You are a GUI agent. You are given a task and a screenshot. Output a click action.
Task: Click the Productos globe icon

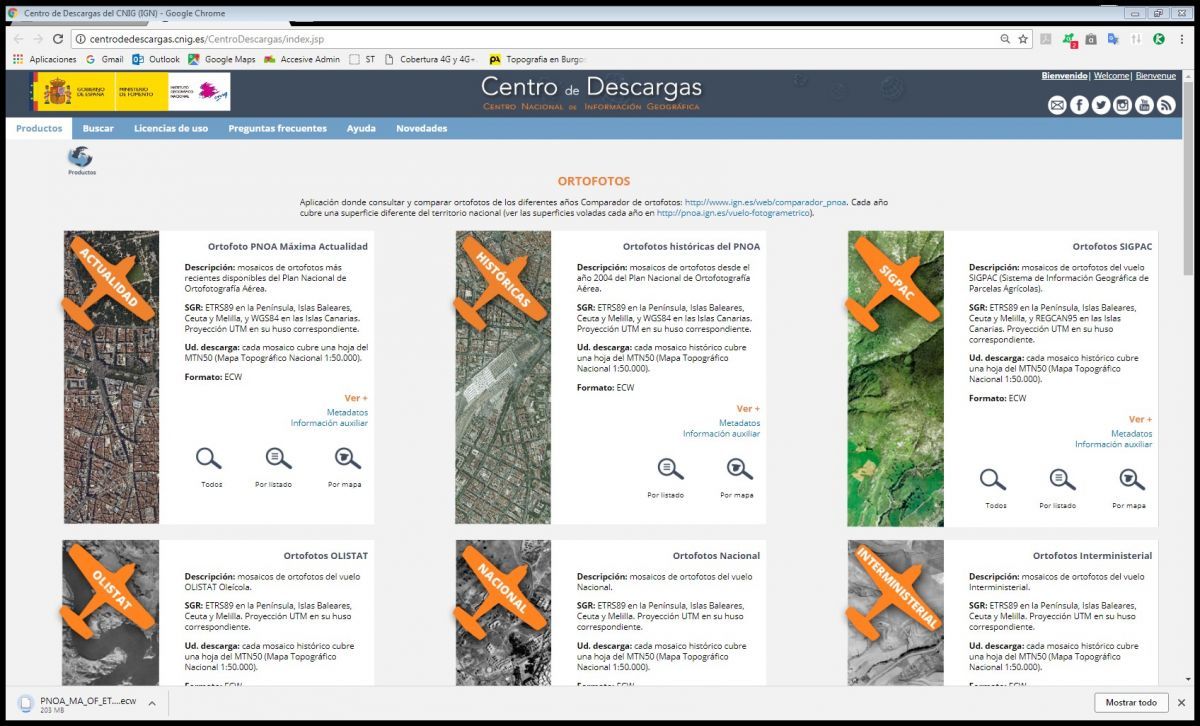tap(81, 157)
